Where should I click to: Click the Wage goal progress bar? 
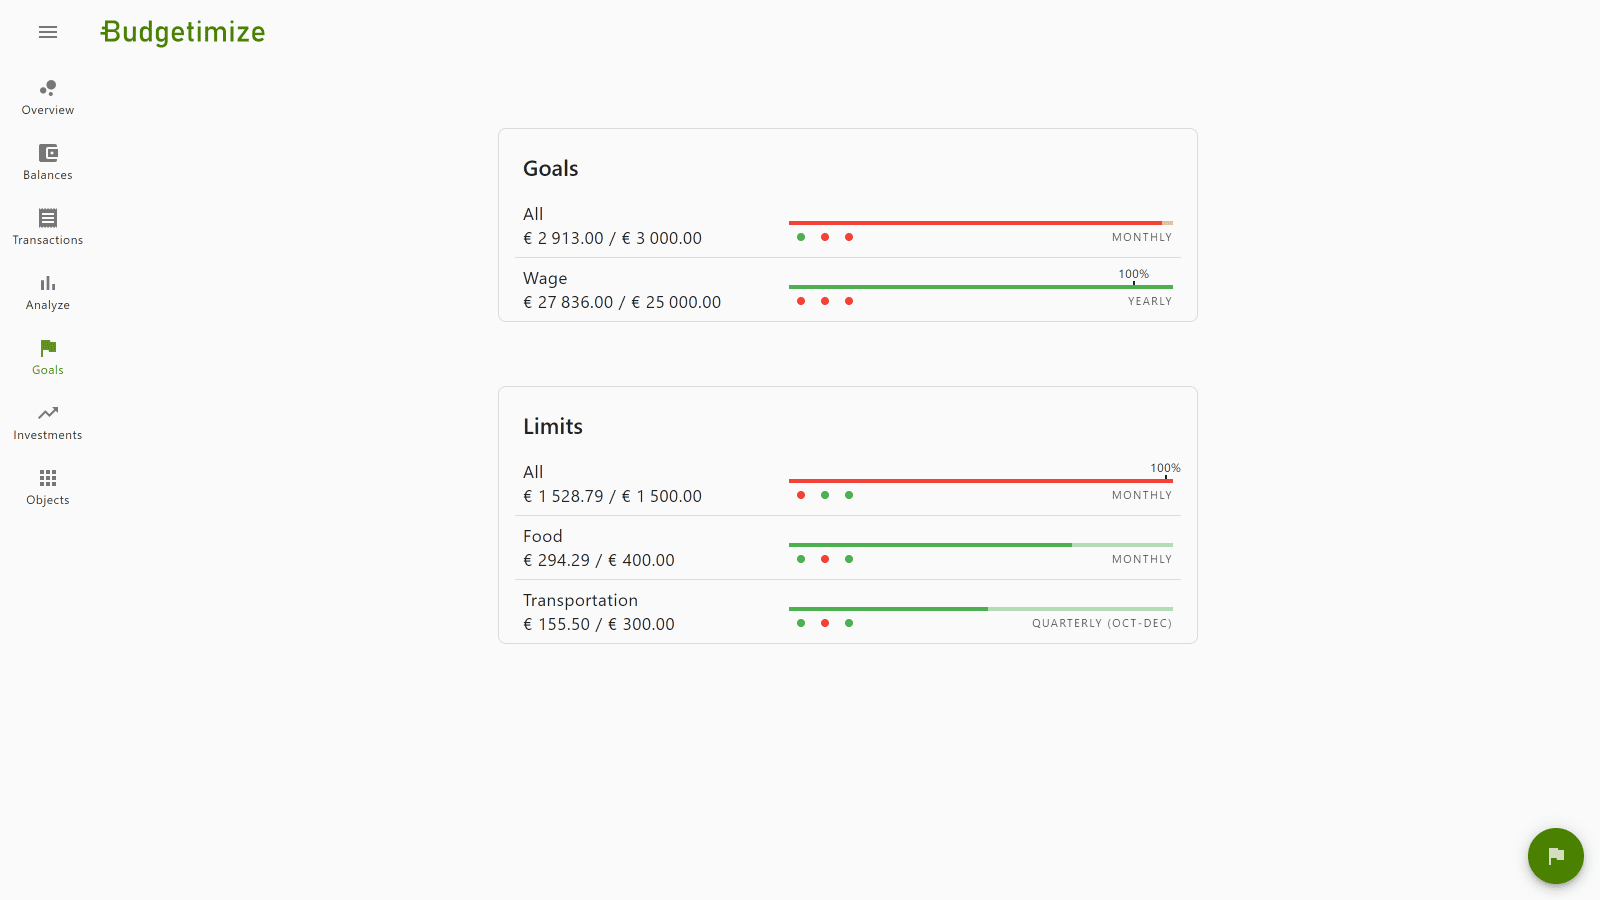pos(981,287)
